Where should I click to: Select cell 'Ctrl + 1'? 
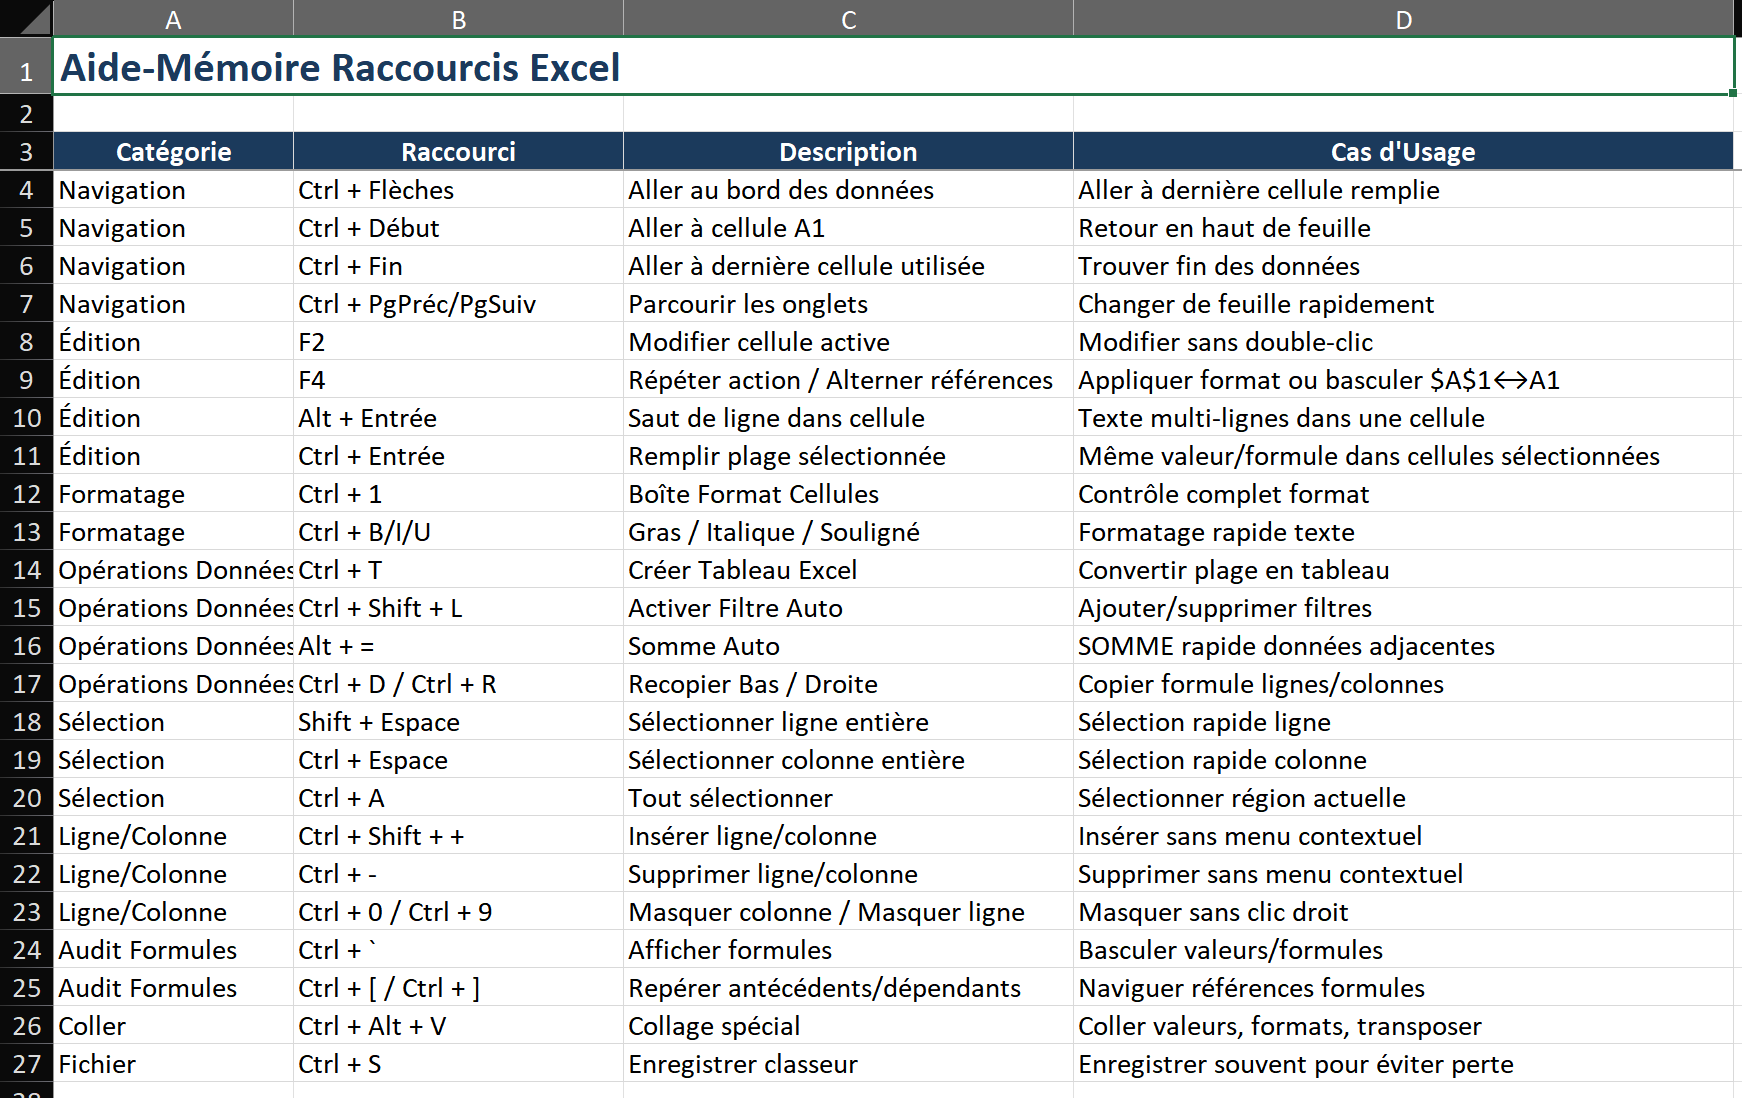click(x=458, y=494)
